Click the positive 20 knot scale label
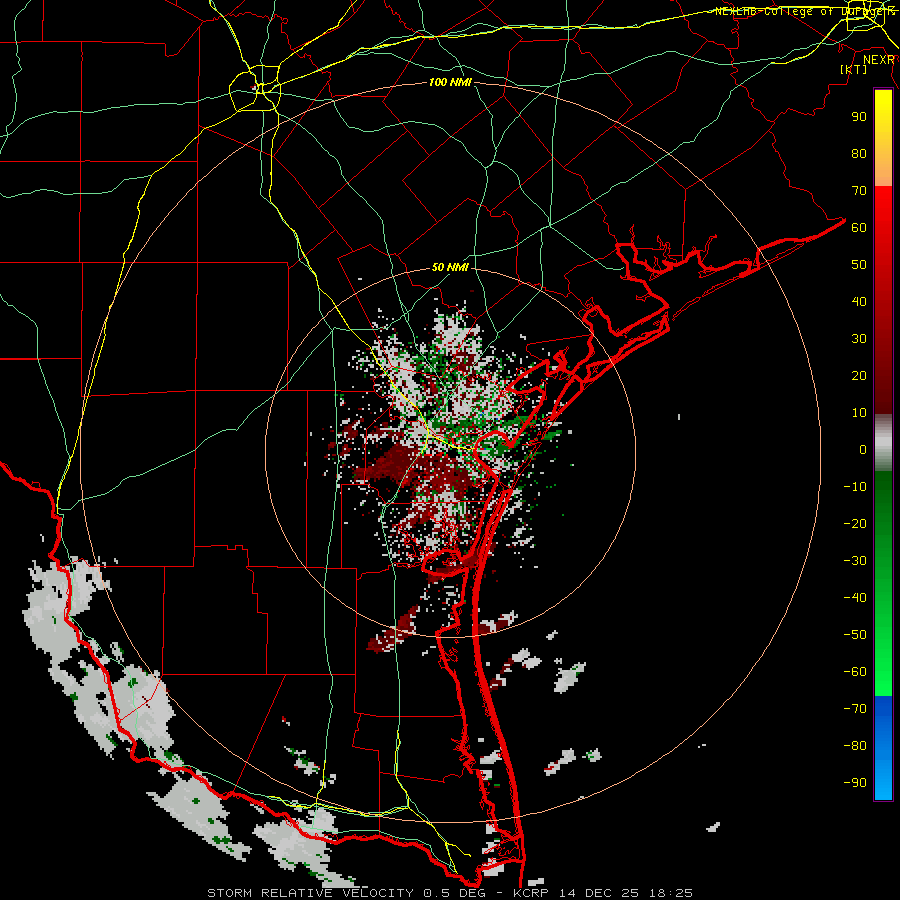Screen dimensions: 900x900 point(859,375)
